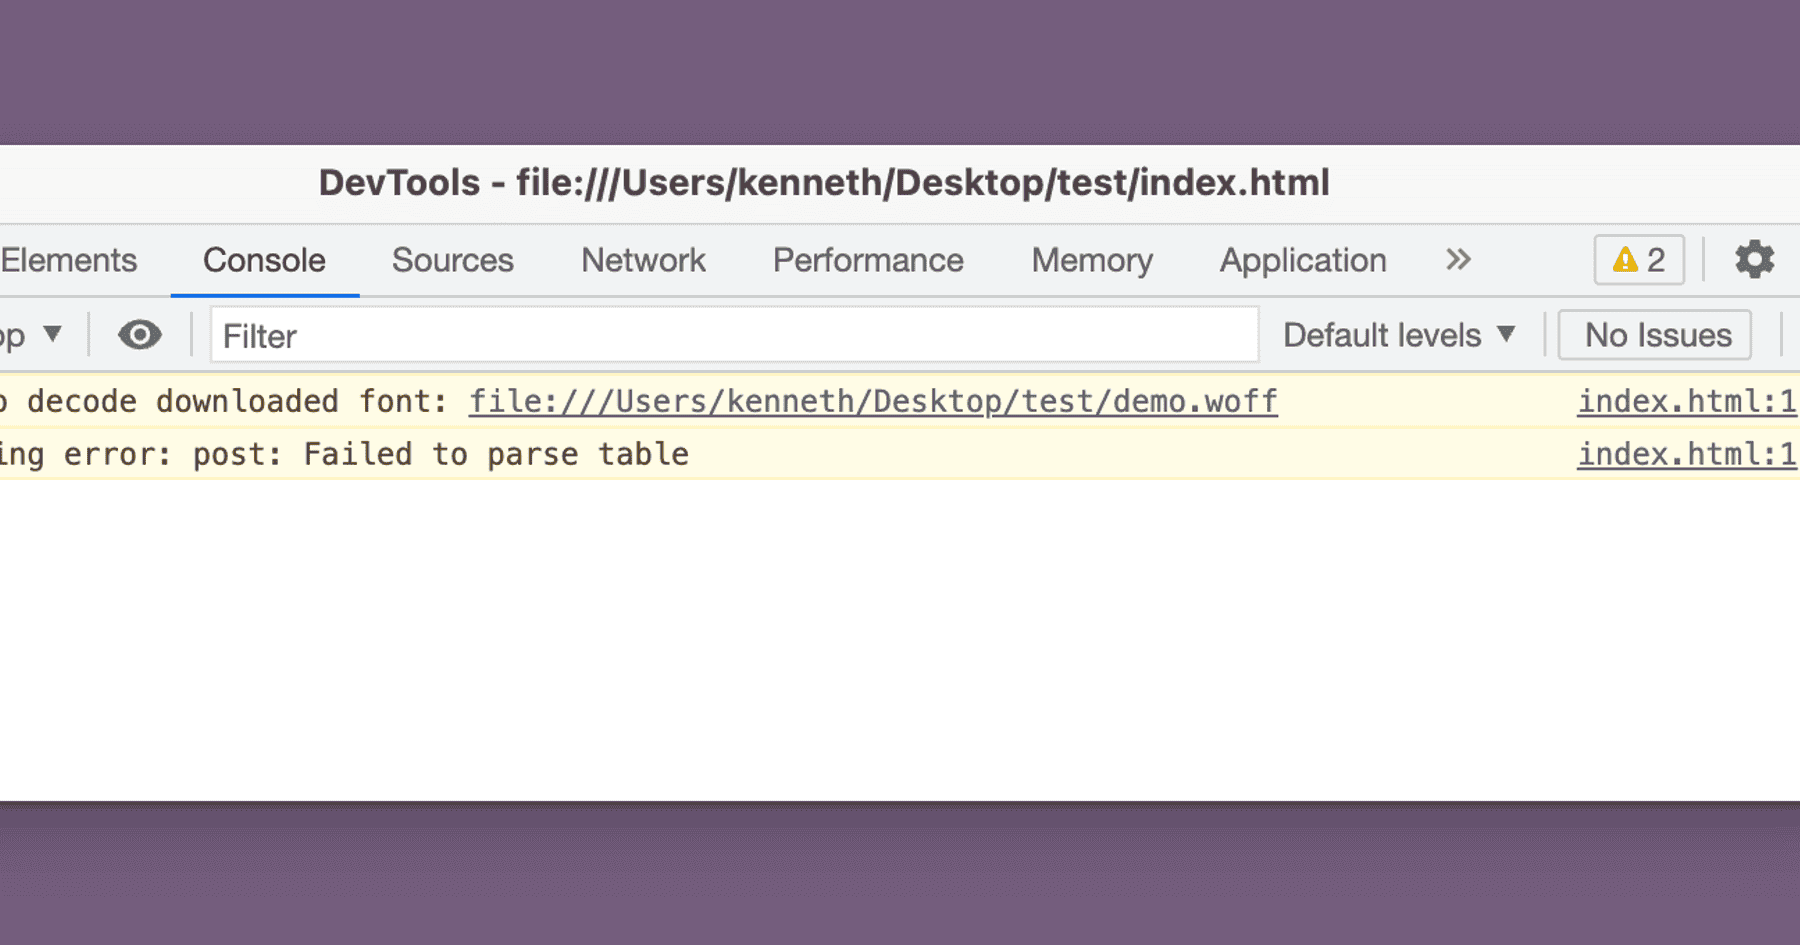This screenshot has height=945, width=1800.
Task: Open the Memory tab
Action: tap(1092, 260)
